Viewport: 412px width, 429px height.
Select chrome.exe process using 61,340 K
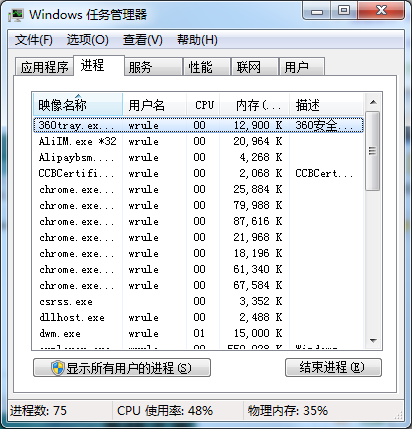198,269
